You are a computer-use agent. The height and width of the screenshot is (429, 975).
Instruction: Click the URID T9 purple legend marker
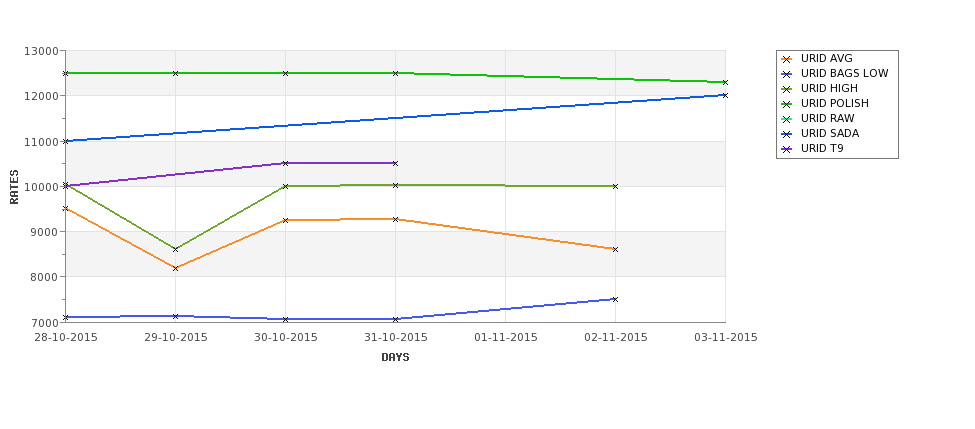coord(787,149)
